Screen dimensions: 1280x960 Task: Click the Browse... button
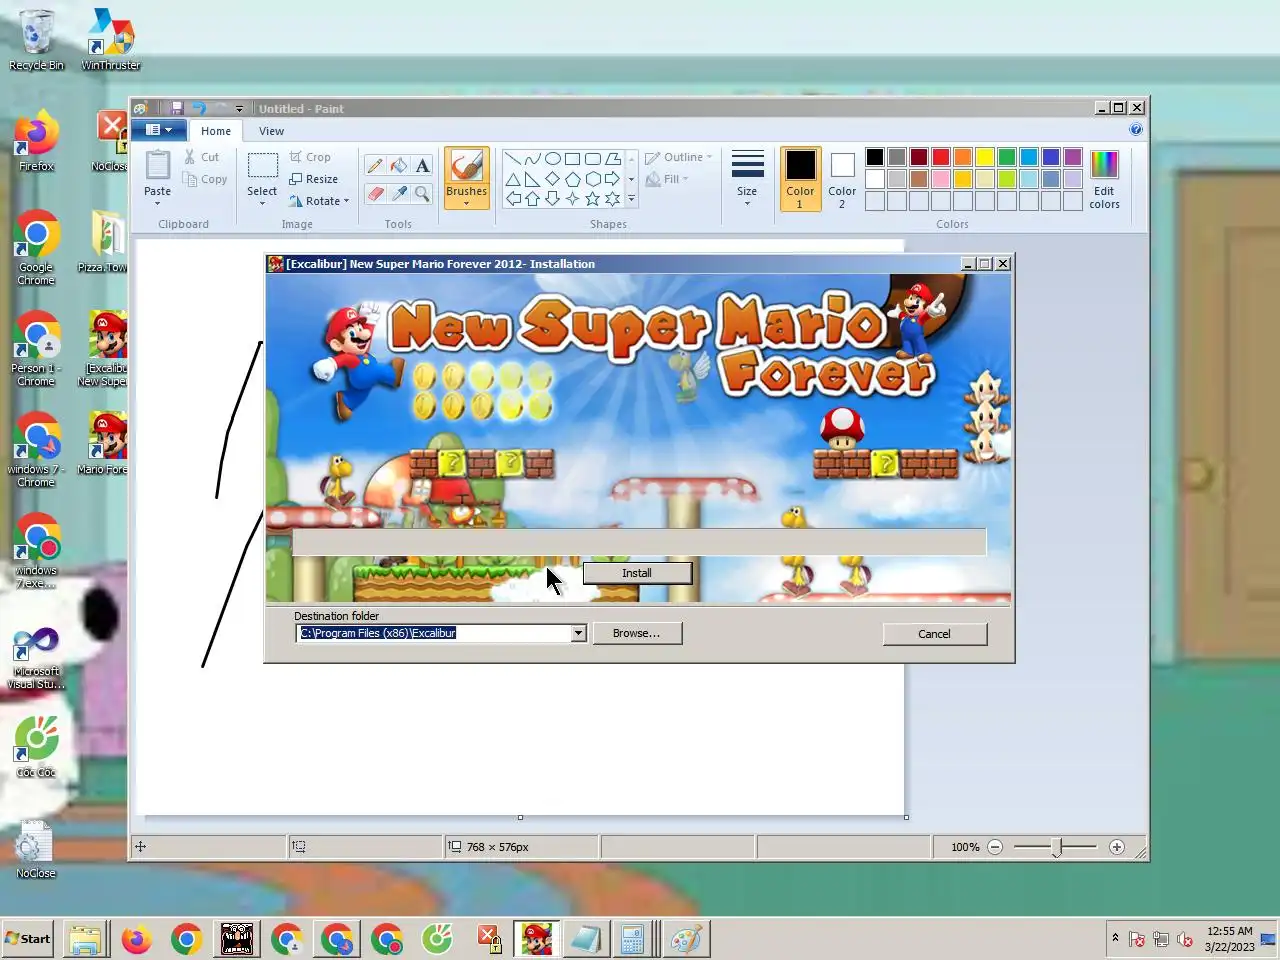coord(637,633)
